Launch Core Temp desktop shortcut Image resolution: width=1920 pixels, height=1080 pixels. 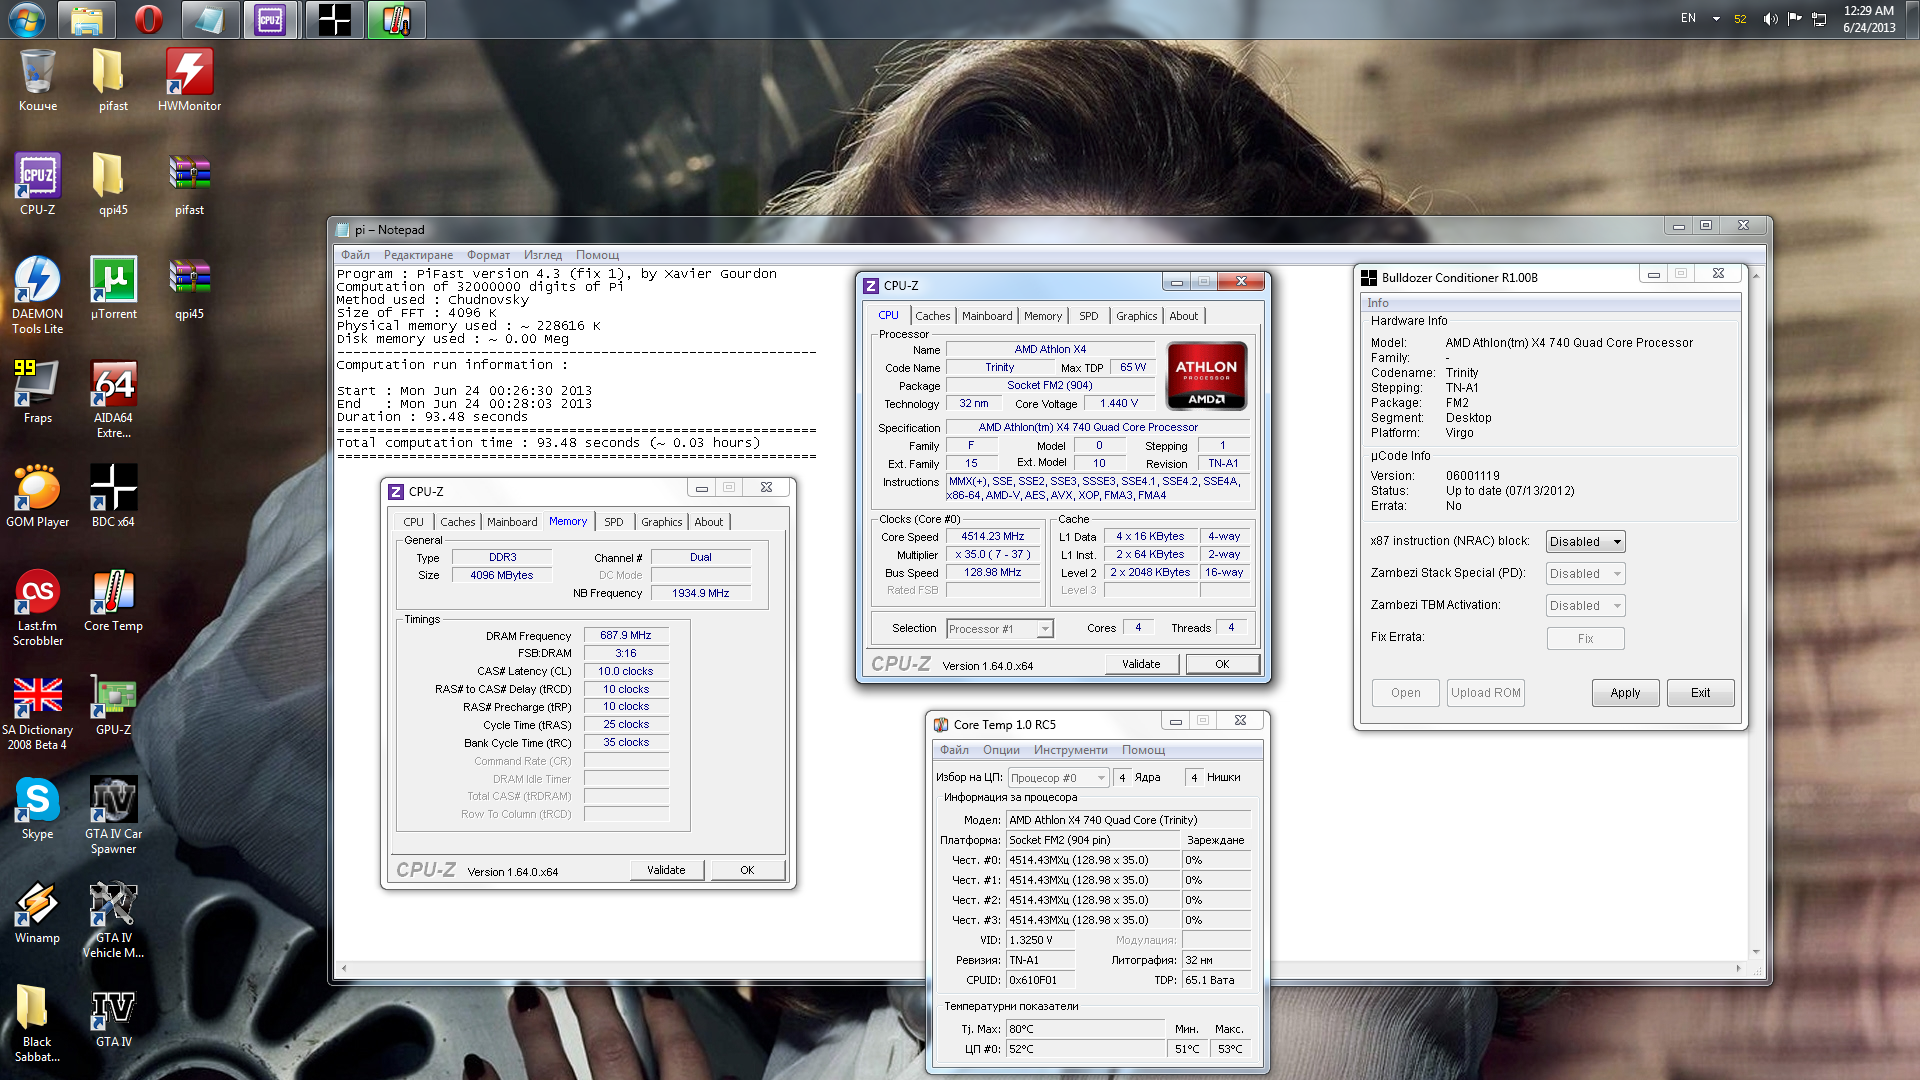[113, 600]
